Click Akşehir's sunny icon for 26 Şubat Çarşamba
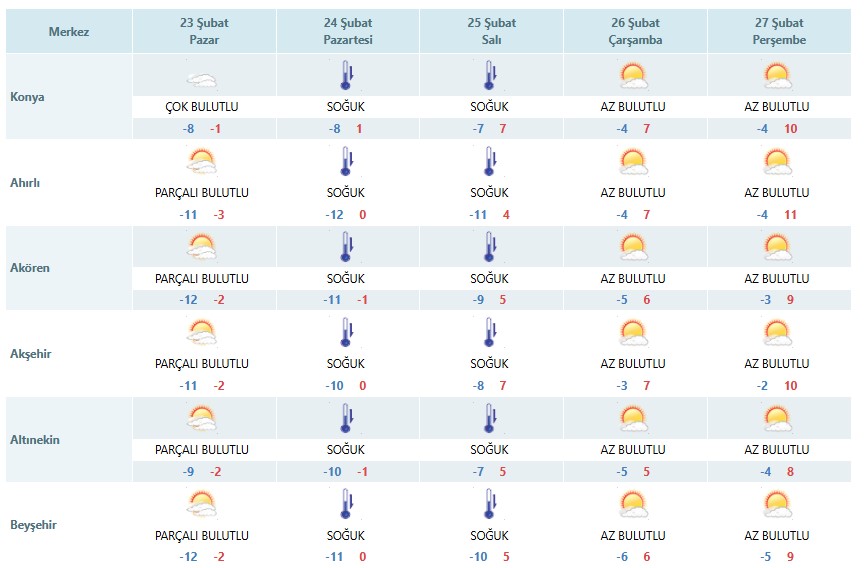The image size is (864, 568). coord(633,333)
